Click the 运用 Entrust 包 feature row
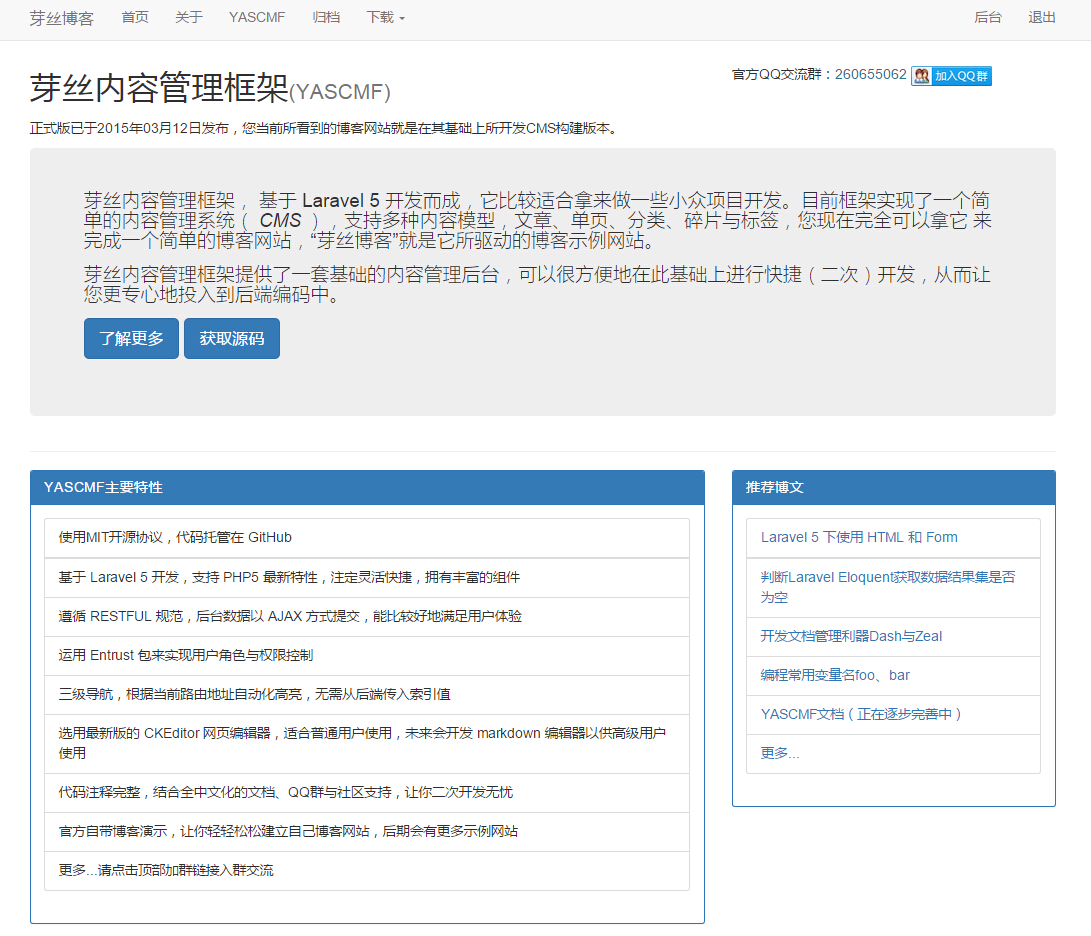The image size is (1091, 936). point(367,656)
